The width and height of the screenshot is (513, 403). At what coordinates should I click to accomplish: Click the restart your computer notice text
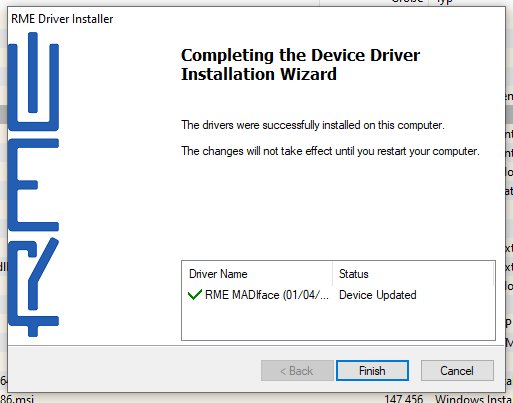pos(330,151)
